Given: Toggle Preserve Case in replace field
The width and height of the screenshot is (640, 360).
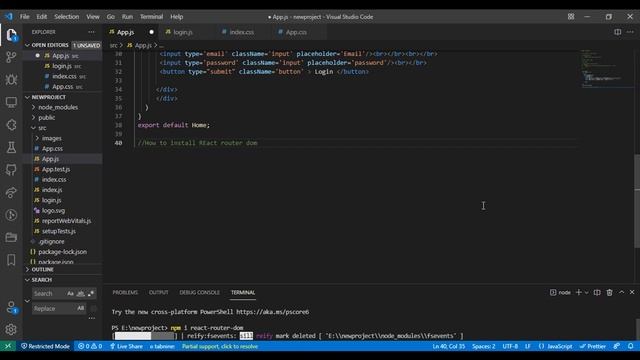Looking at the screenshot, I should 80,308.
